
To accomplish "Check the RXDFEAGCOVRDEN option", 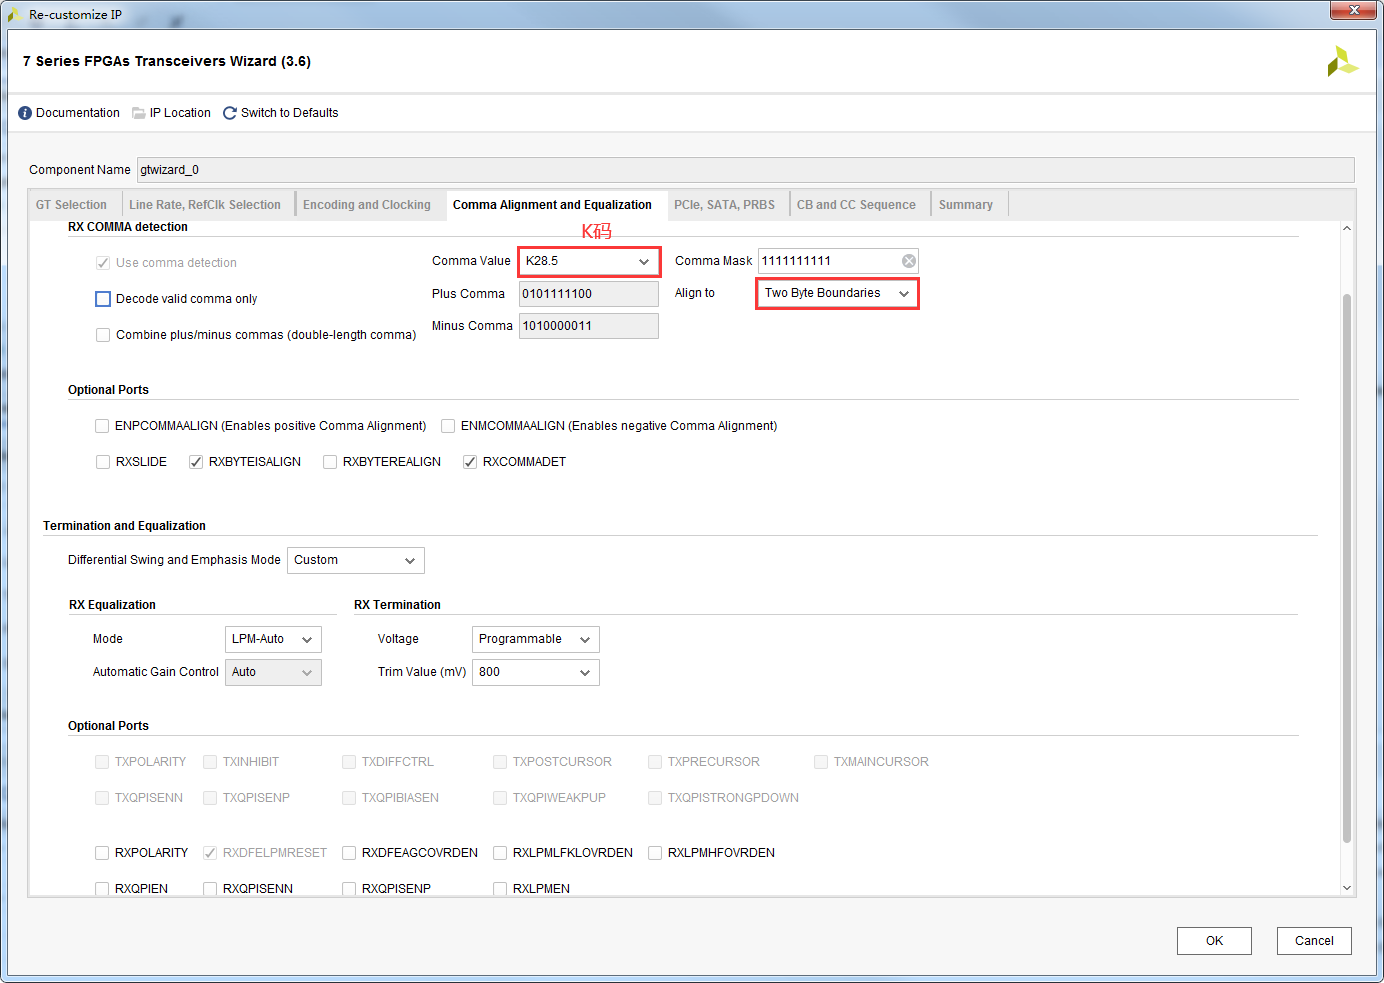I will (x=349, y=853).
